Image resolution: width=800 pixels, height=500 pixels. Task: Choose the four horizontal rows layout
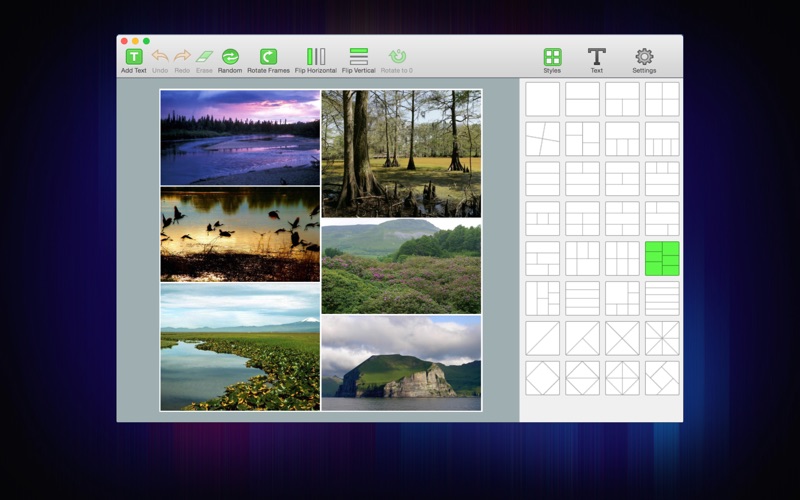tap(582, 298)
